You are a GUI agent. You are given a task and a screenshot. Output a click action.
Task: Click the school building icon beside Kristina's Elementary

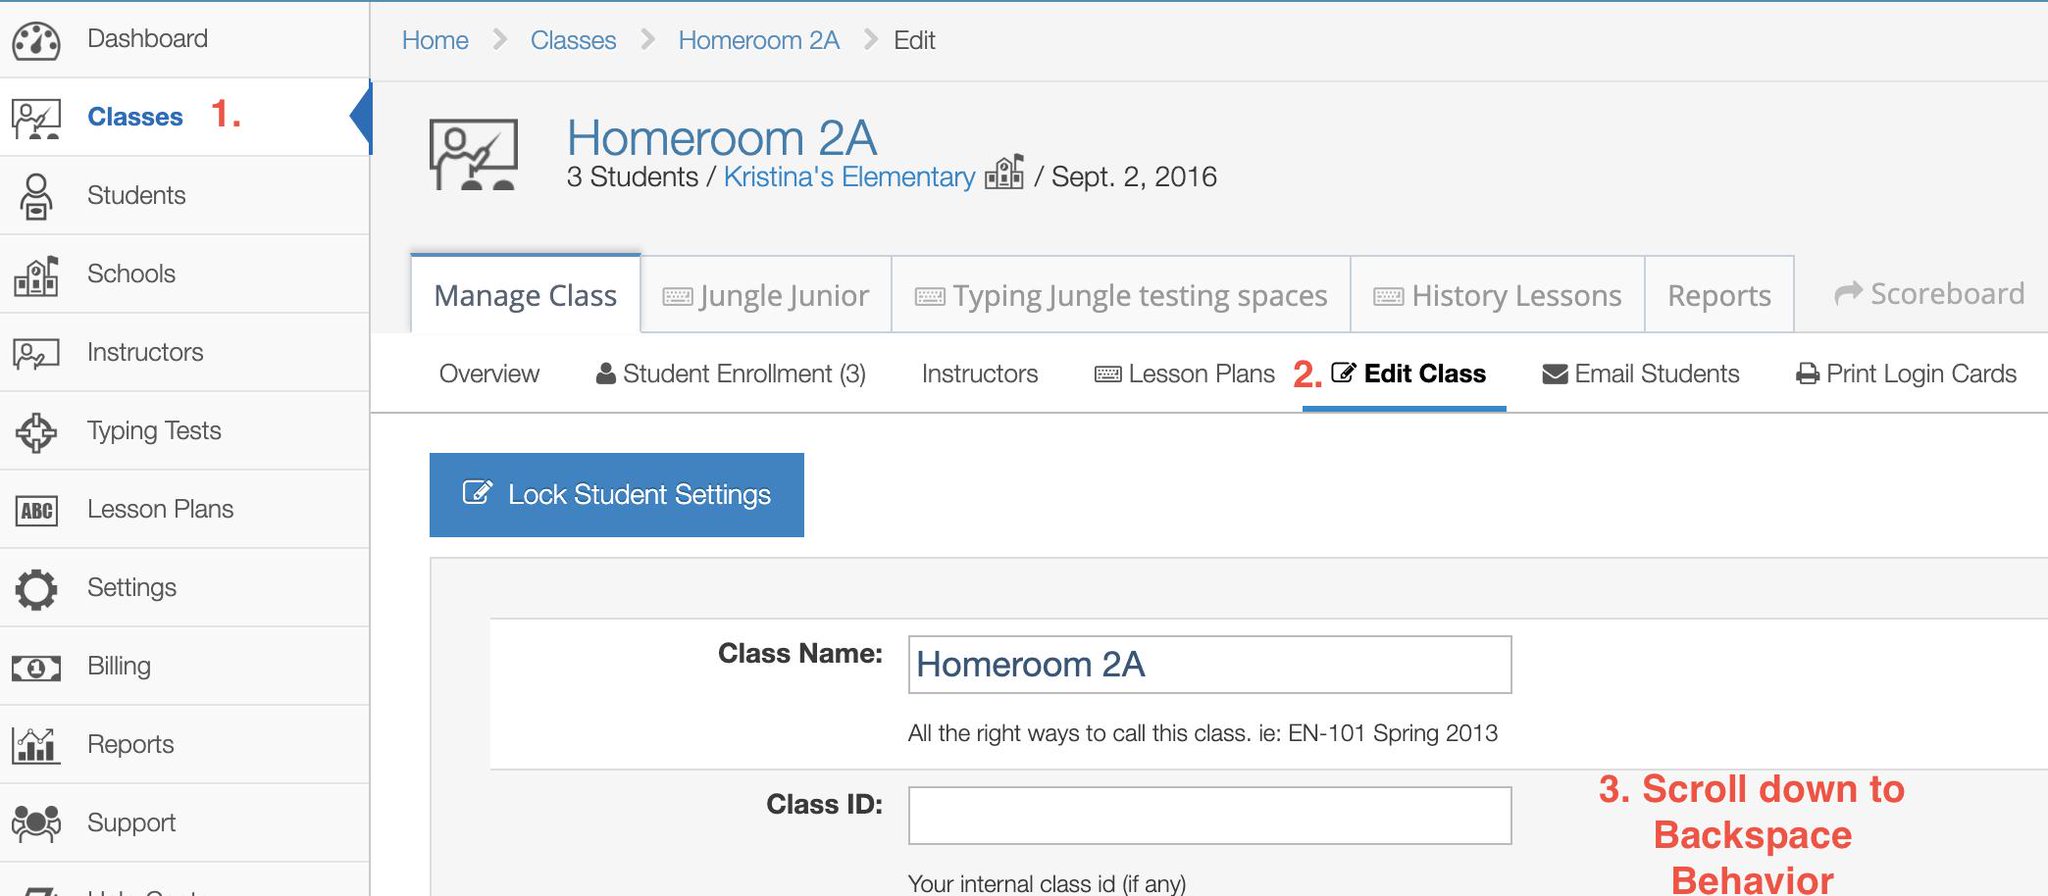1004,172
